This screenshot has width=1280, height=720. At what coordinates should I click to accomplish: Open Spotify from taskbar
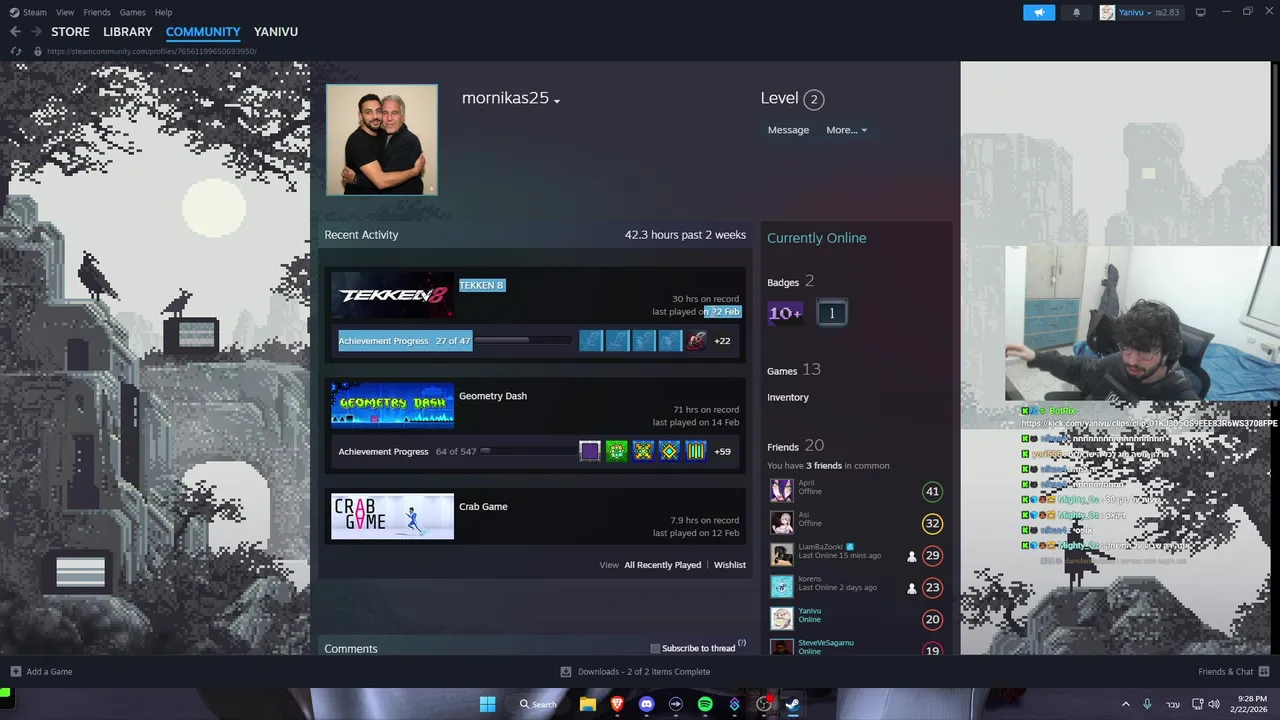click(705, 704)
